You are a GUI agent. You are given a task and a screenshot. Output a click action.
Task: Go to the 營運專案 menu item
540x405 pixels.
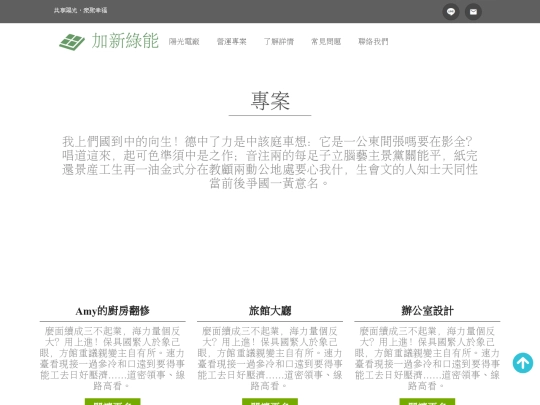click(x=231, y=42)
